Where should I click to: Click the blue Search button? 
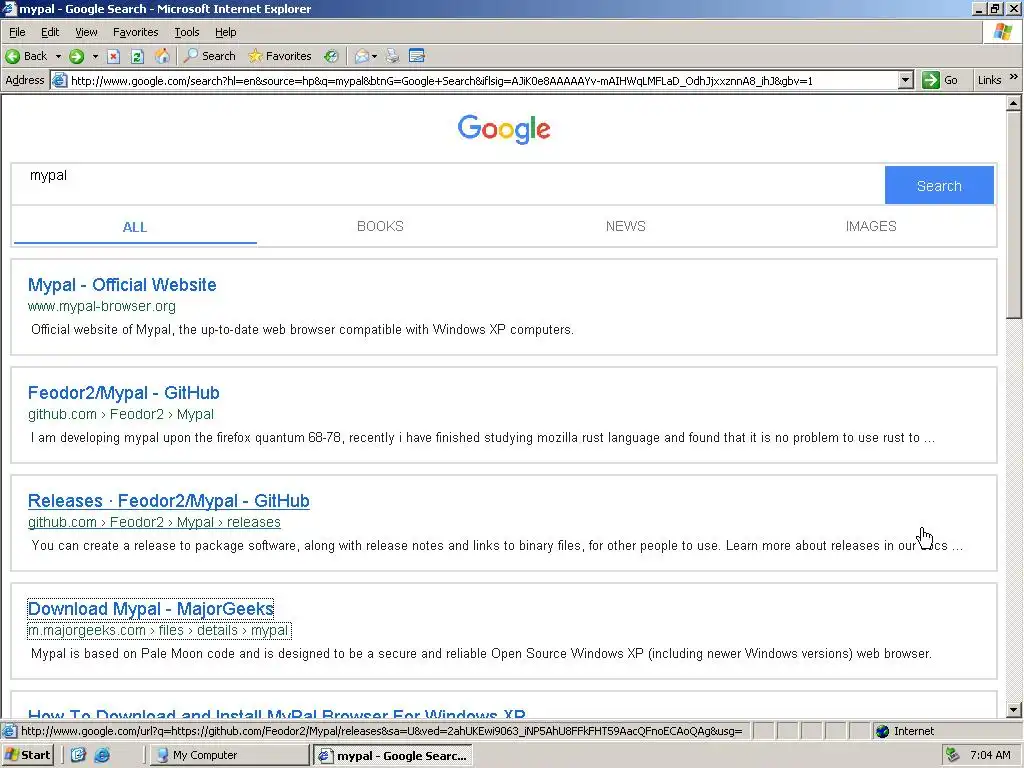coord(939,185)
